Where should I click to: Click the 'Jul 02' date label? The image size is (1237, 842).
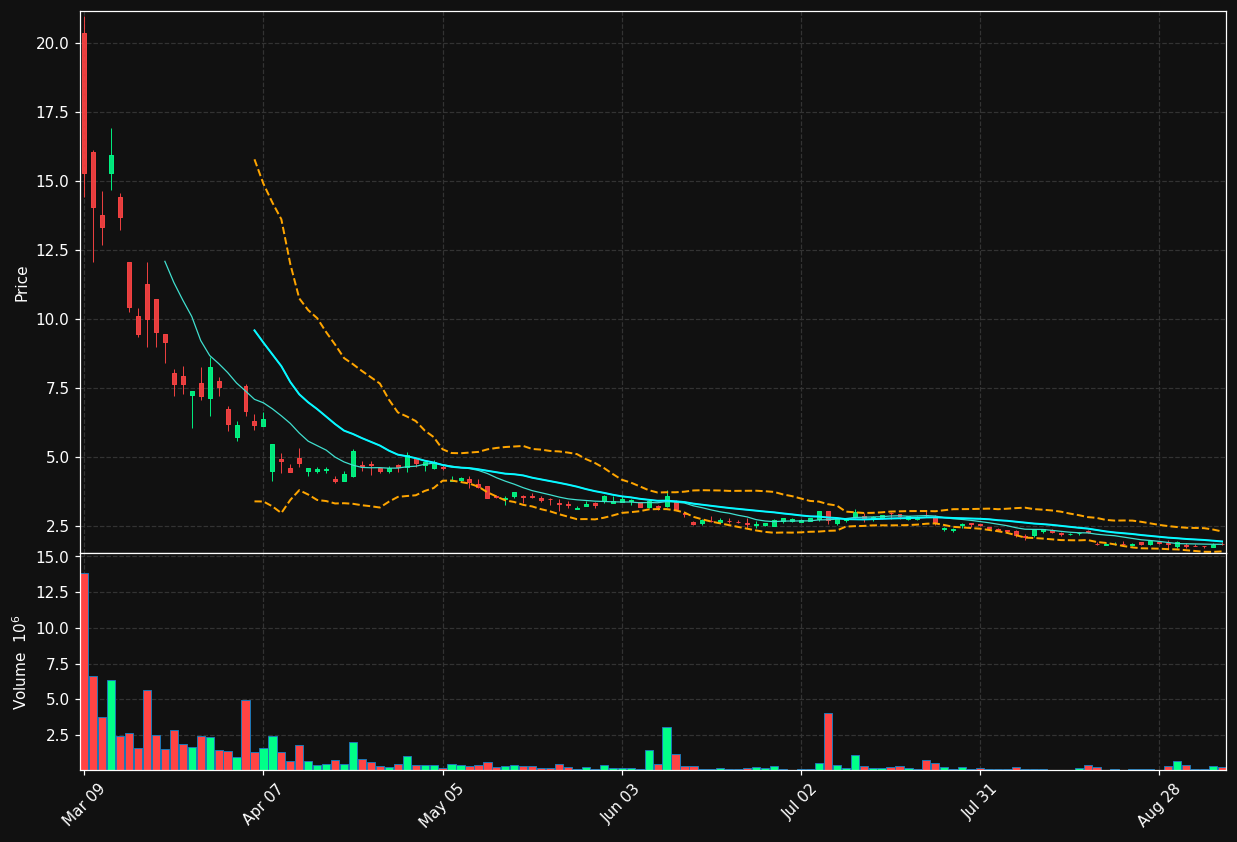coord(799,804)
